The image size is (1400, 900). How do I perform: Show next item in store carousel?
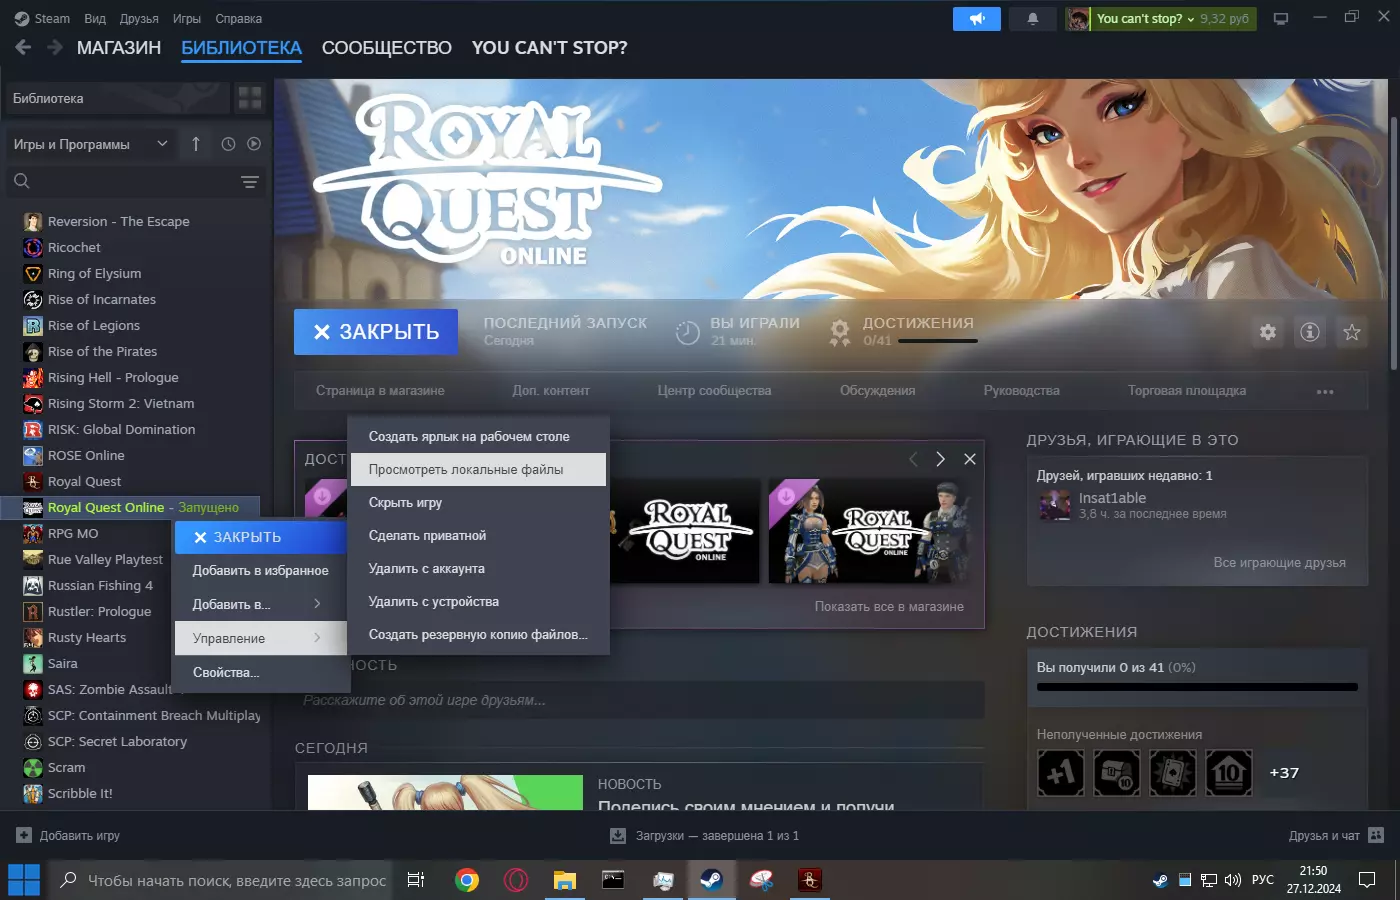pyautogui.click(x=940, y=459)
